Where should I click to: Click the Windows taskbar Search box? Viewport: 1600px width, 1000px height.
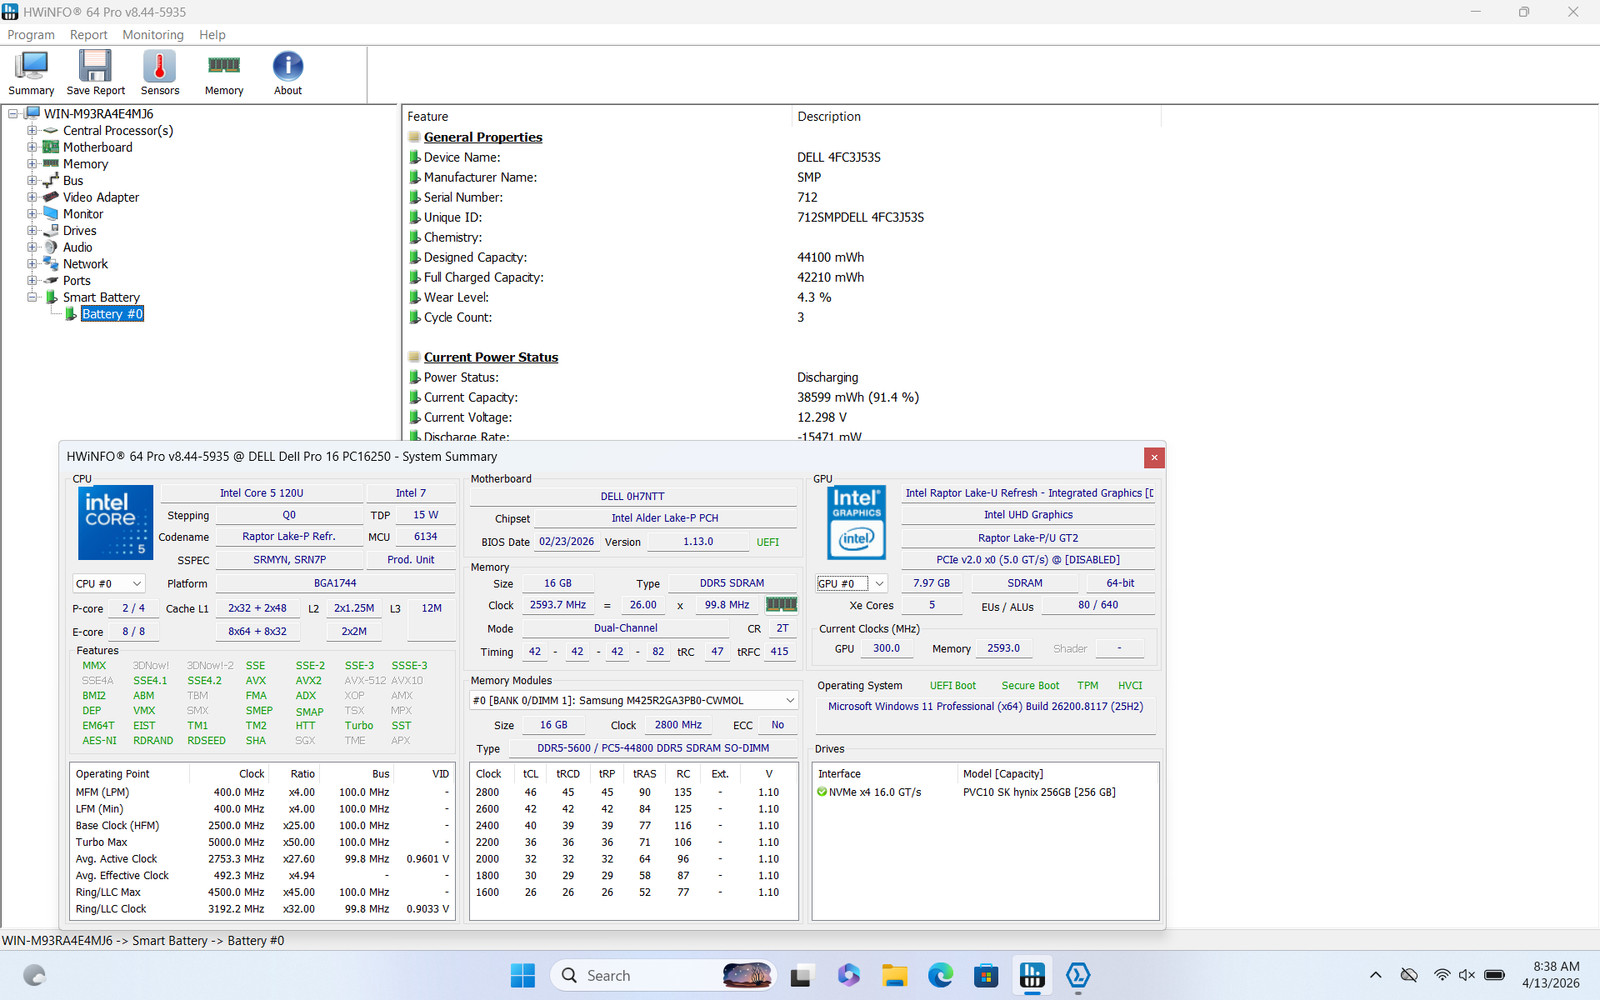[x=663, y=975]
